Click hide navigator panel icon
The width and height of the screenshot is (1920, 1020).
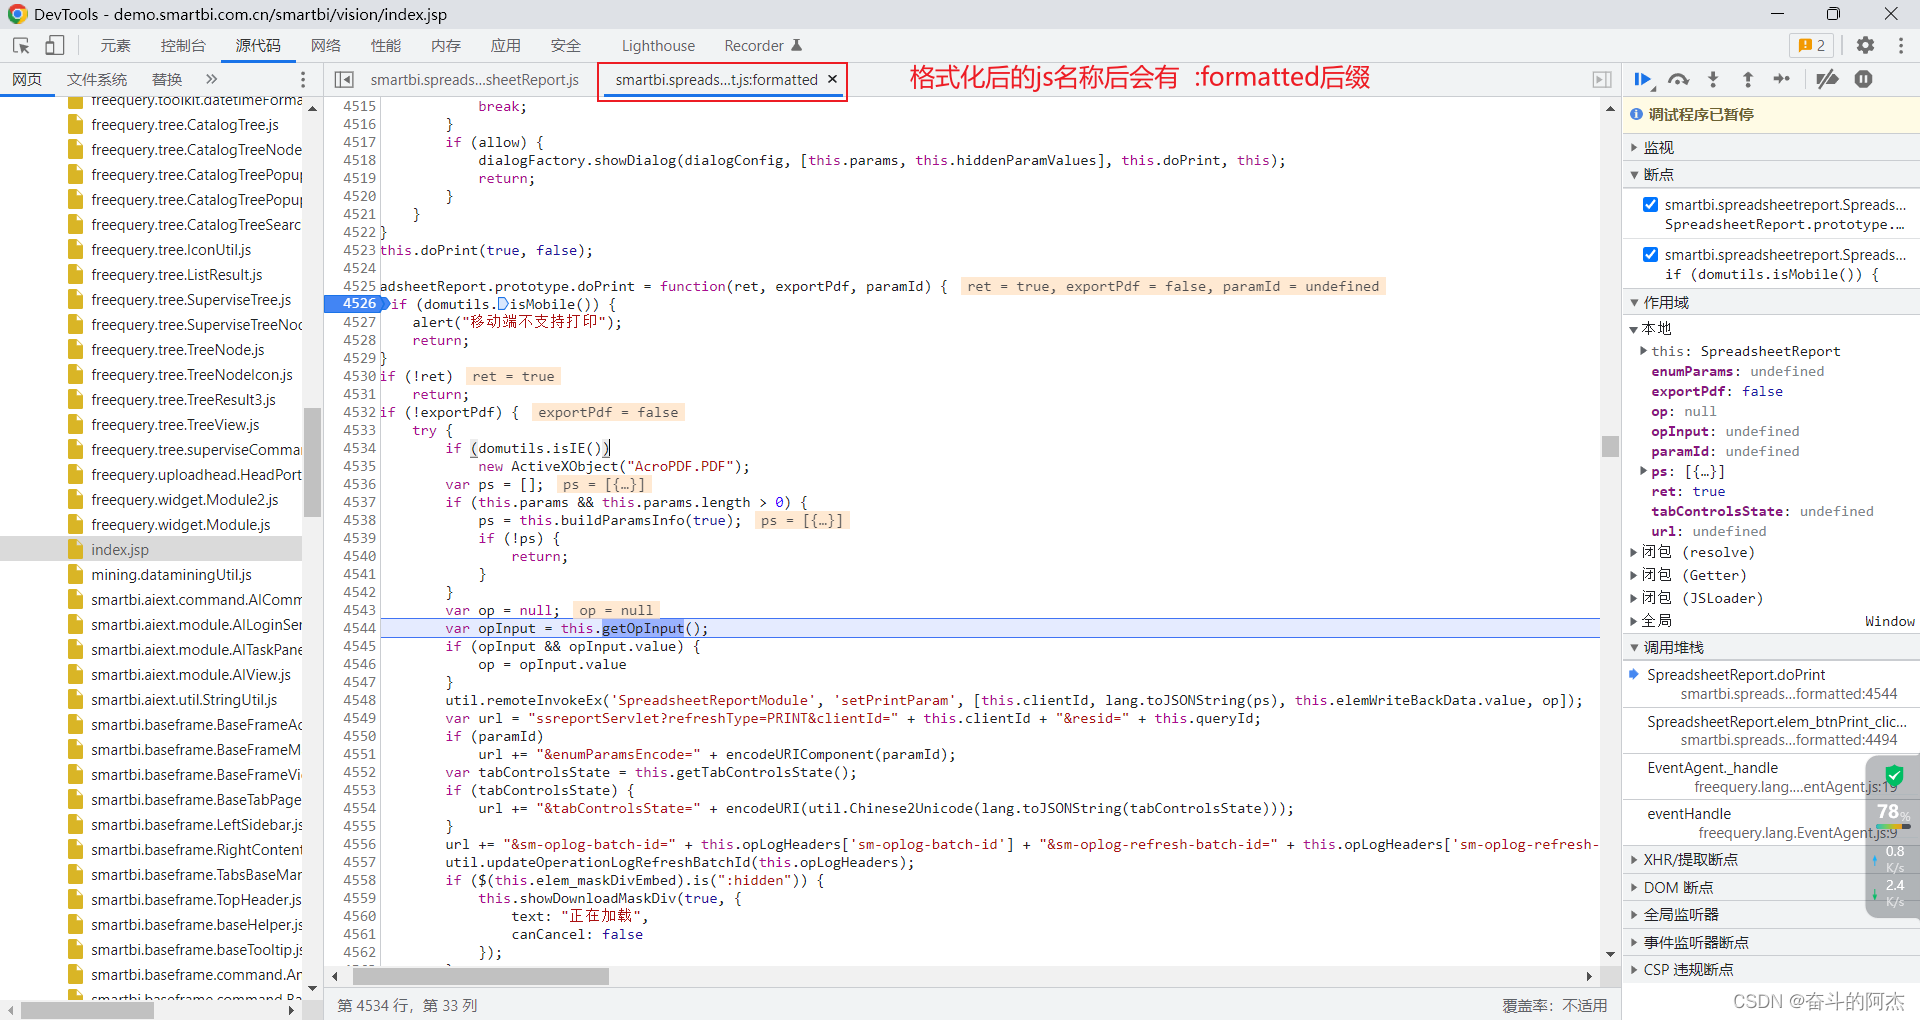pyautogui.click(x=344, y=79)
